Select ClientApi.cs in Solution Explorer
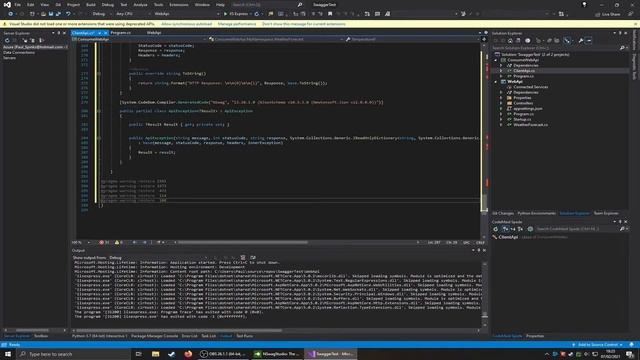This screenshot has width=640, height=360. 524,71
